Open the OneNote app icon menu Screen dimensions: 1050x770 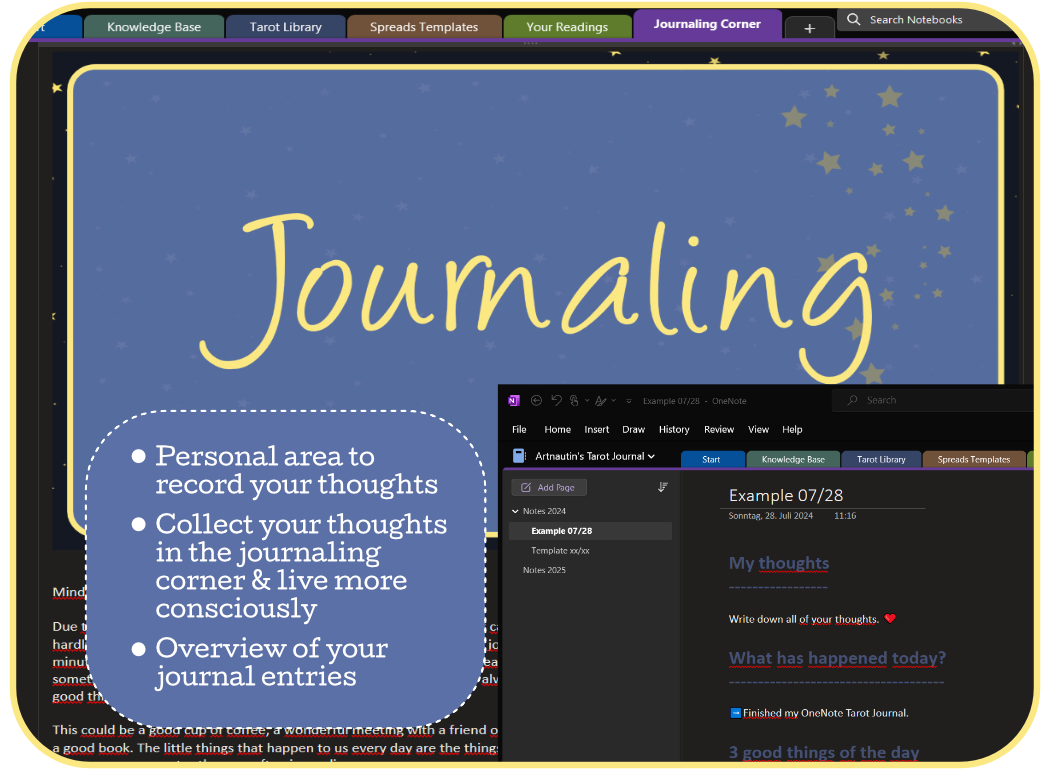tap(514, 400)
